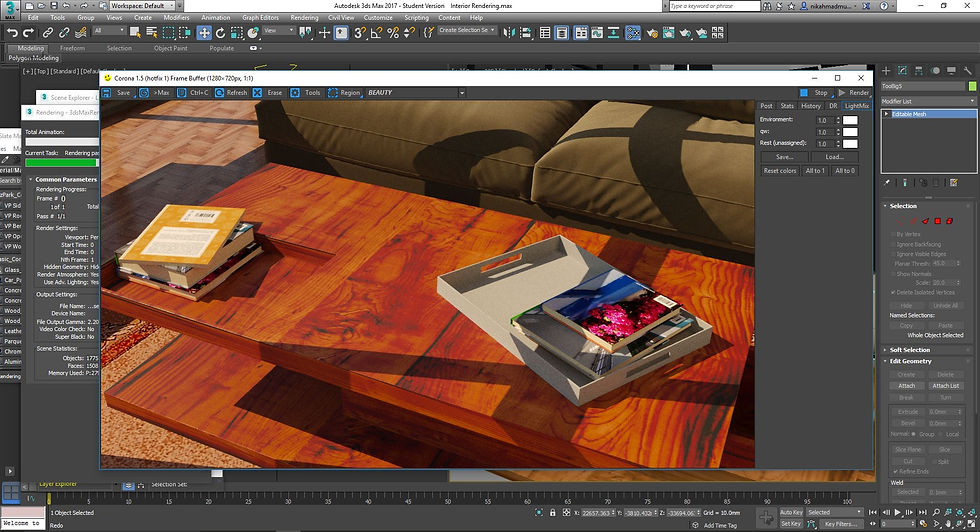Select Polygon sub-object level icon
Image resolution: width=980 pixels, height=532 pixels.
pos(938,221)
